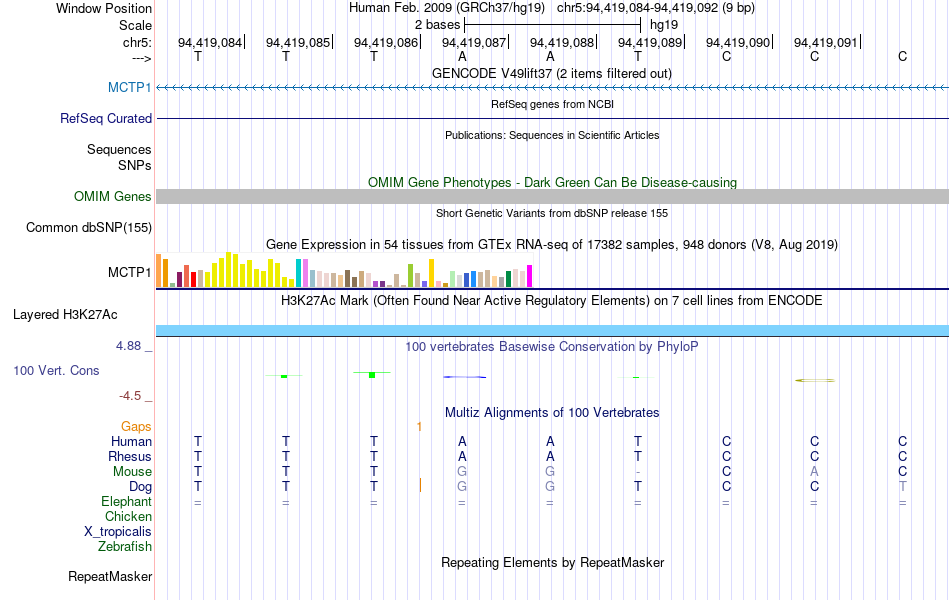Image resolution: width=950 pixels, height=600 pixels.
Task: Click the chr5: ruler label
Action: click(138, 42)
